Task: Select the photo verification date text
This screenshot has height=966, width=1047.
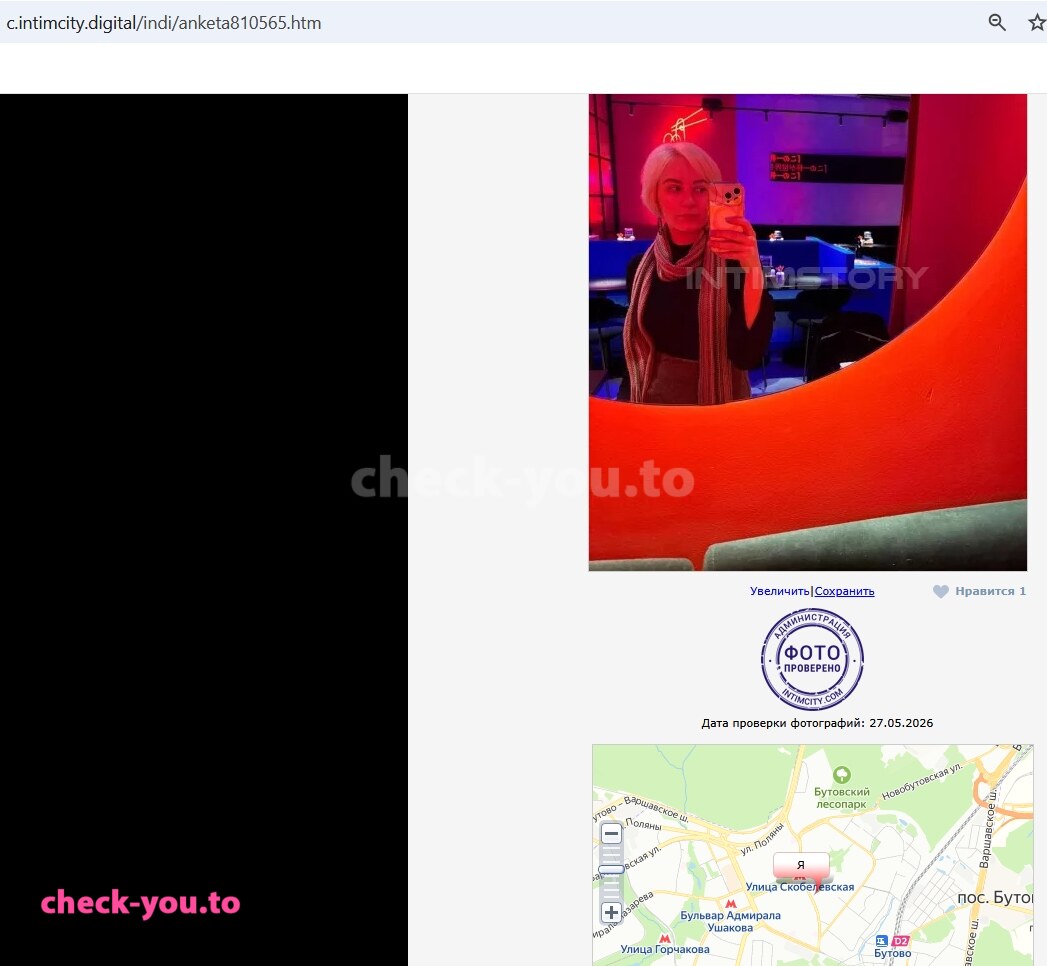Action: 817,723
